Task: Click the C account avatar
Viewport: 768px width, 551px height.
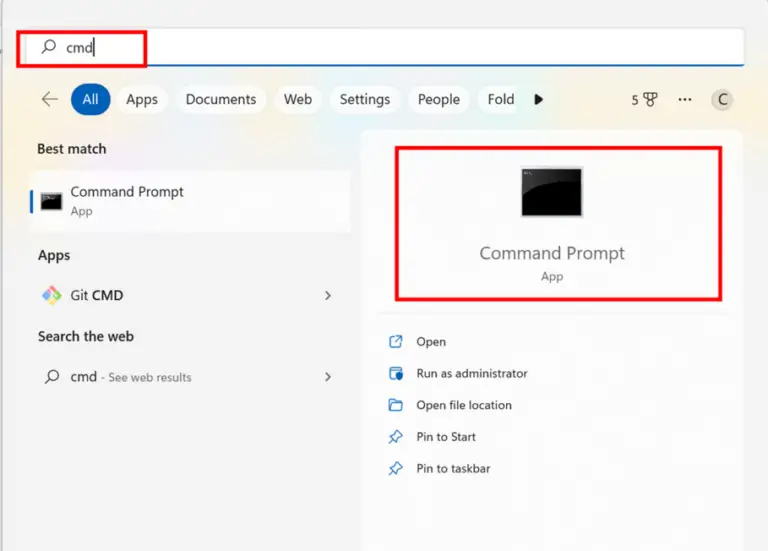Action: coord(722,99)
